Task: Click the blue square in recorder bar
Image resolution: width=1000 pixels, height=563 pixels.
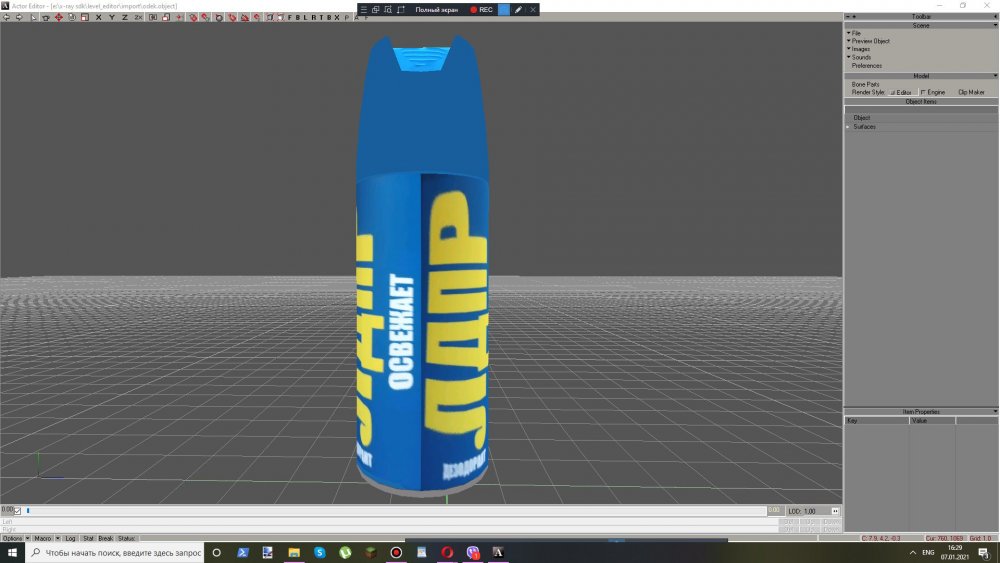Action: [504, 10]
